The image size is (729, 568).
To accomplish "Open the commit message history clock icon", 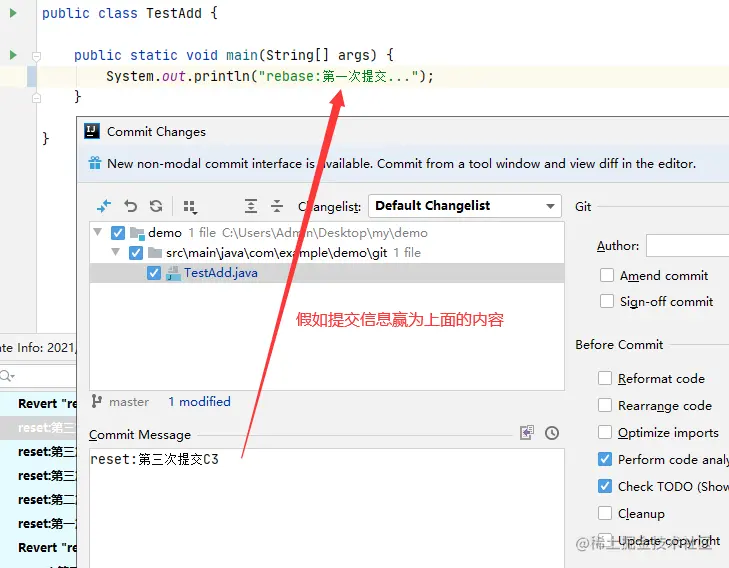I will (x=552, y=433).
